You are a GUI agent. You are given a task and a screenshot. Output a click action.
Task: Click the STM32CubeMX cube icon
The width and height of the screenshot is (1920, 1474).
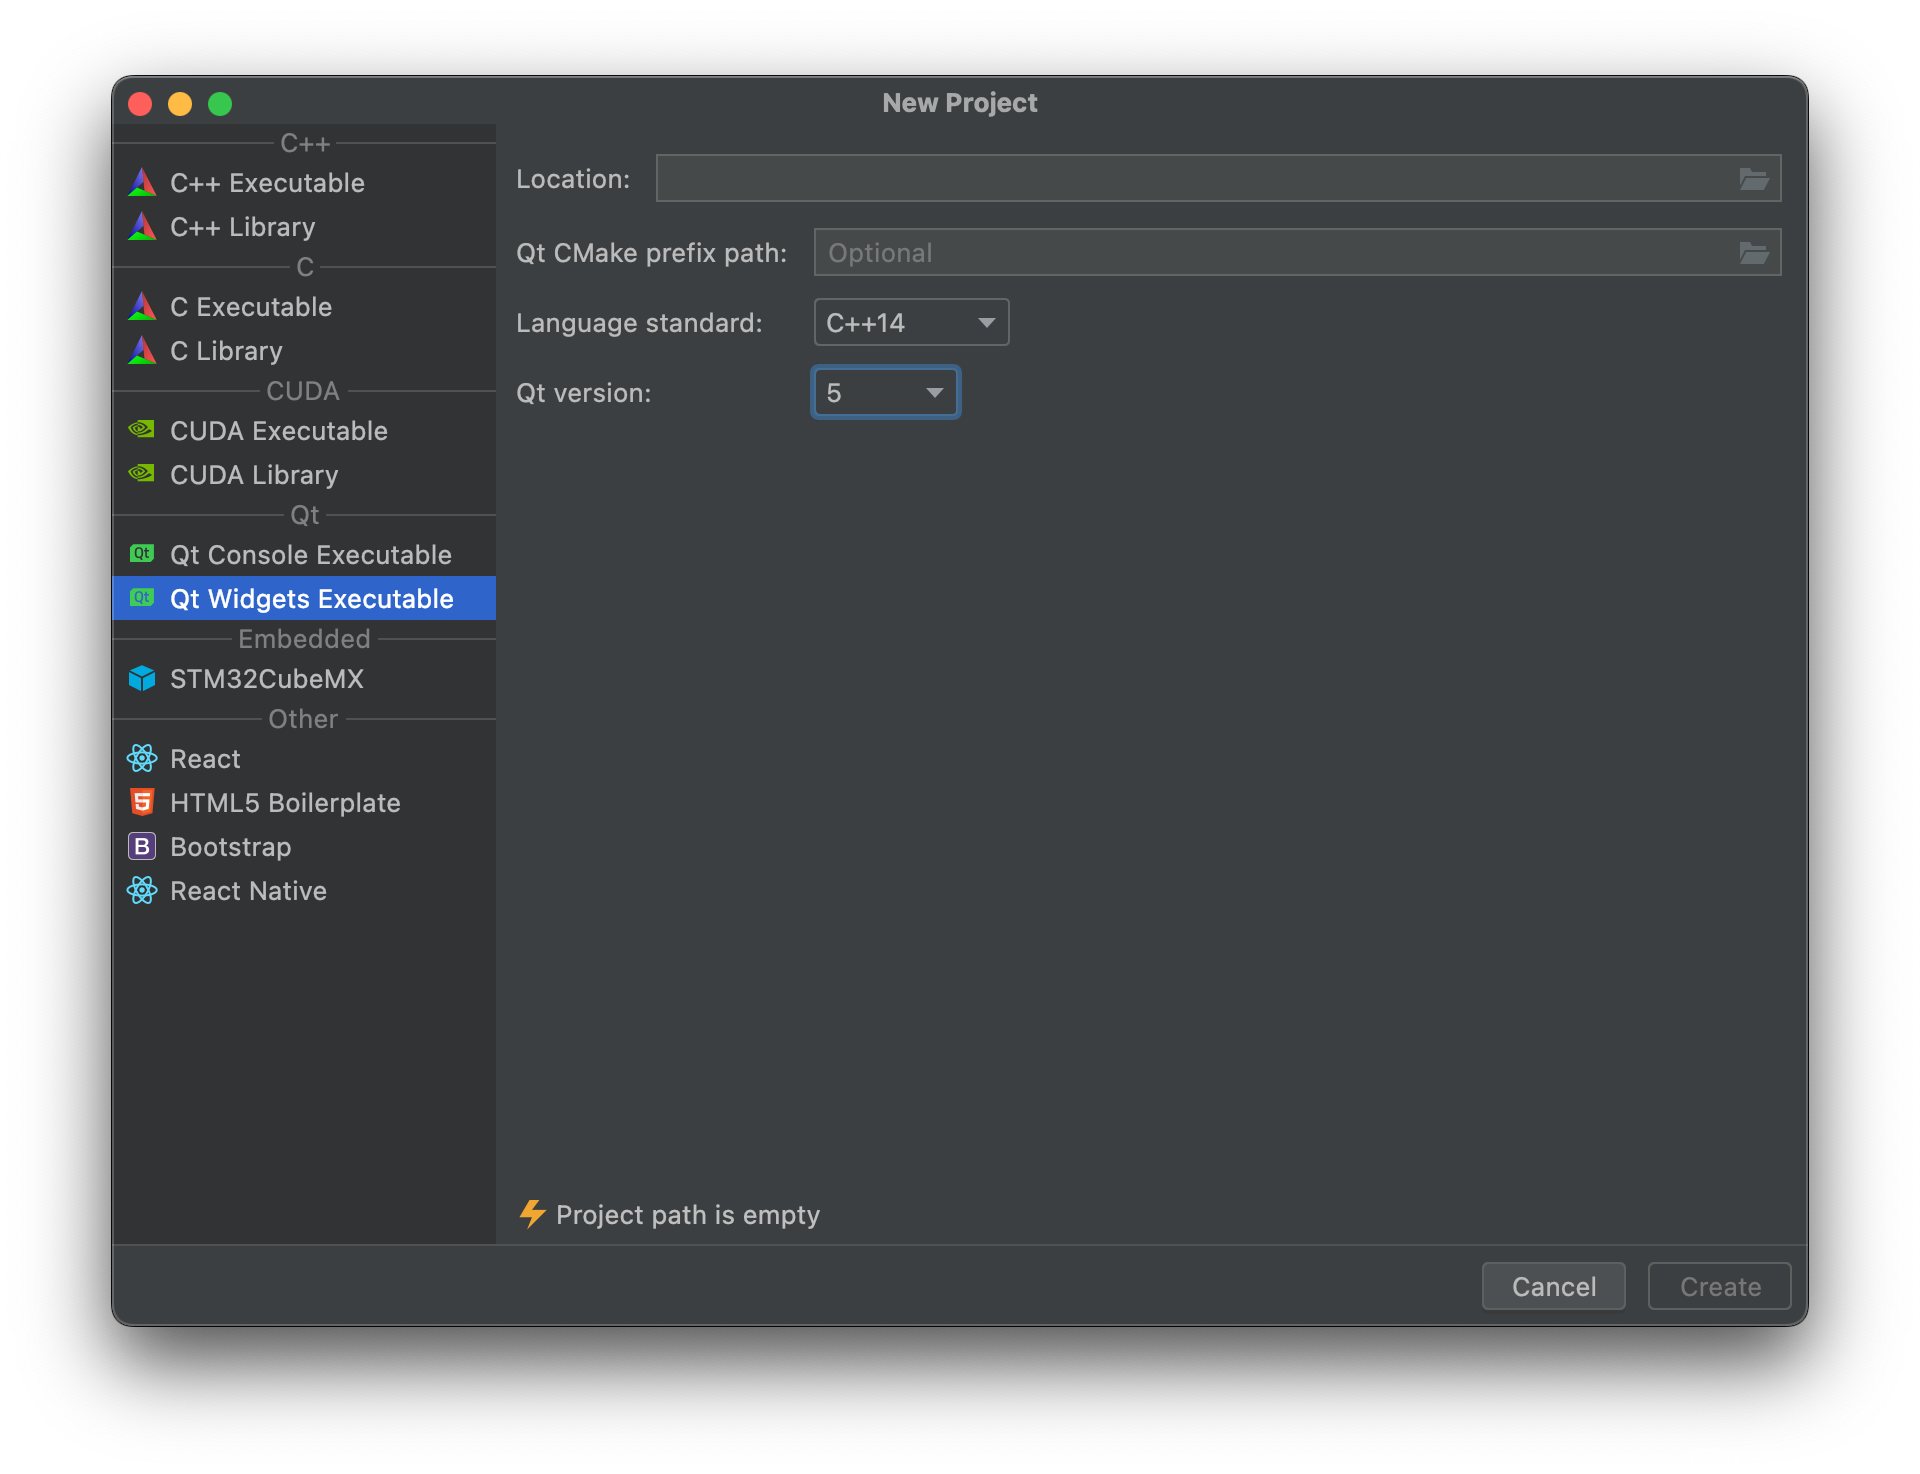pos(142,679)
